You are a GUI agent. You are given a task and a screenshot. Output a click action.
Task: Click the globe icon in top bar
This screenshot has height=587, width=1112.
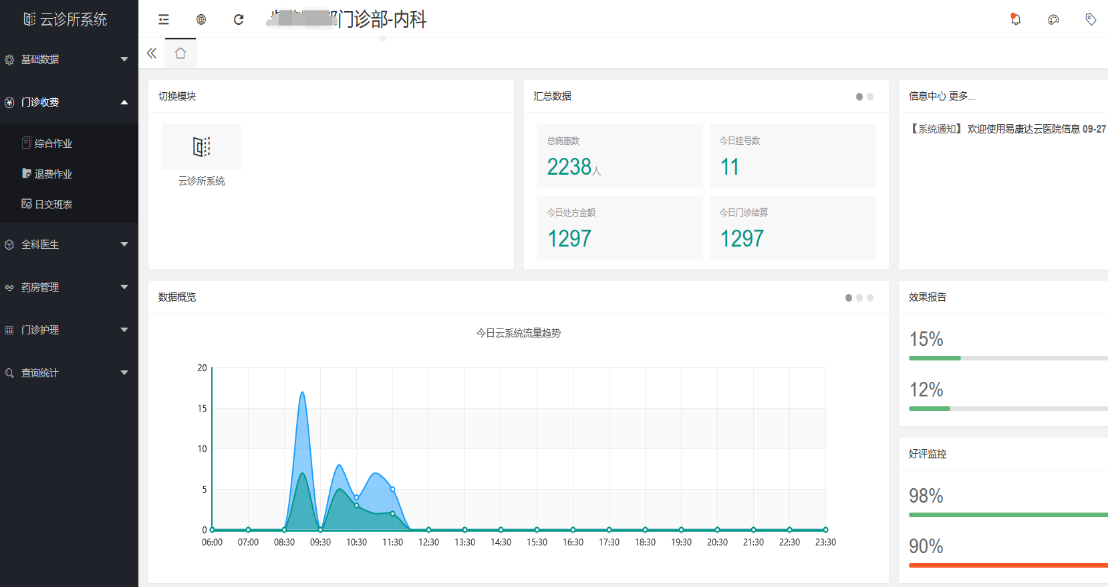[201, 19]
